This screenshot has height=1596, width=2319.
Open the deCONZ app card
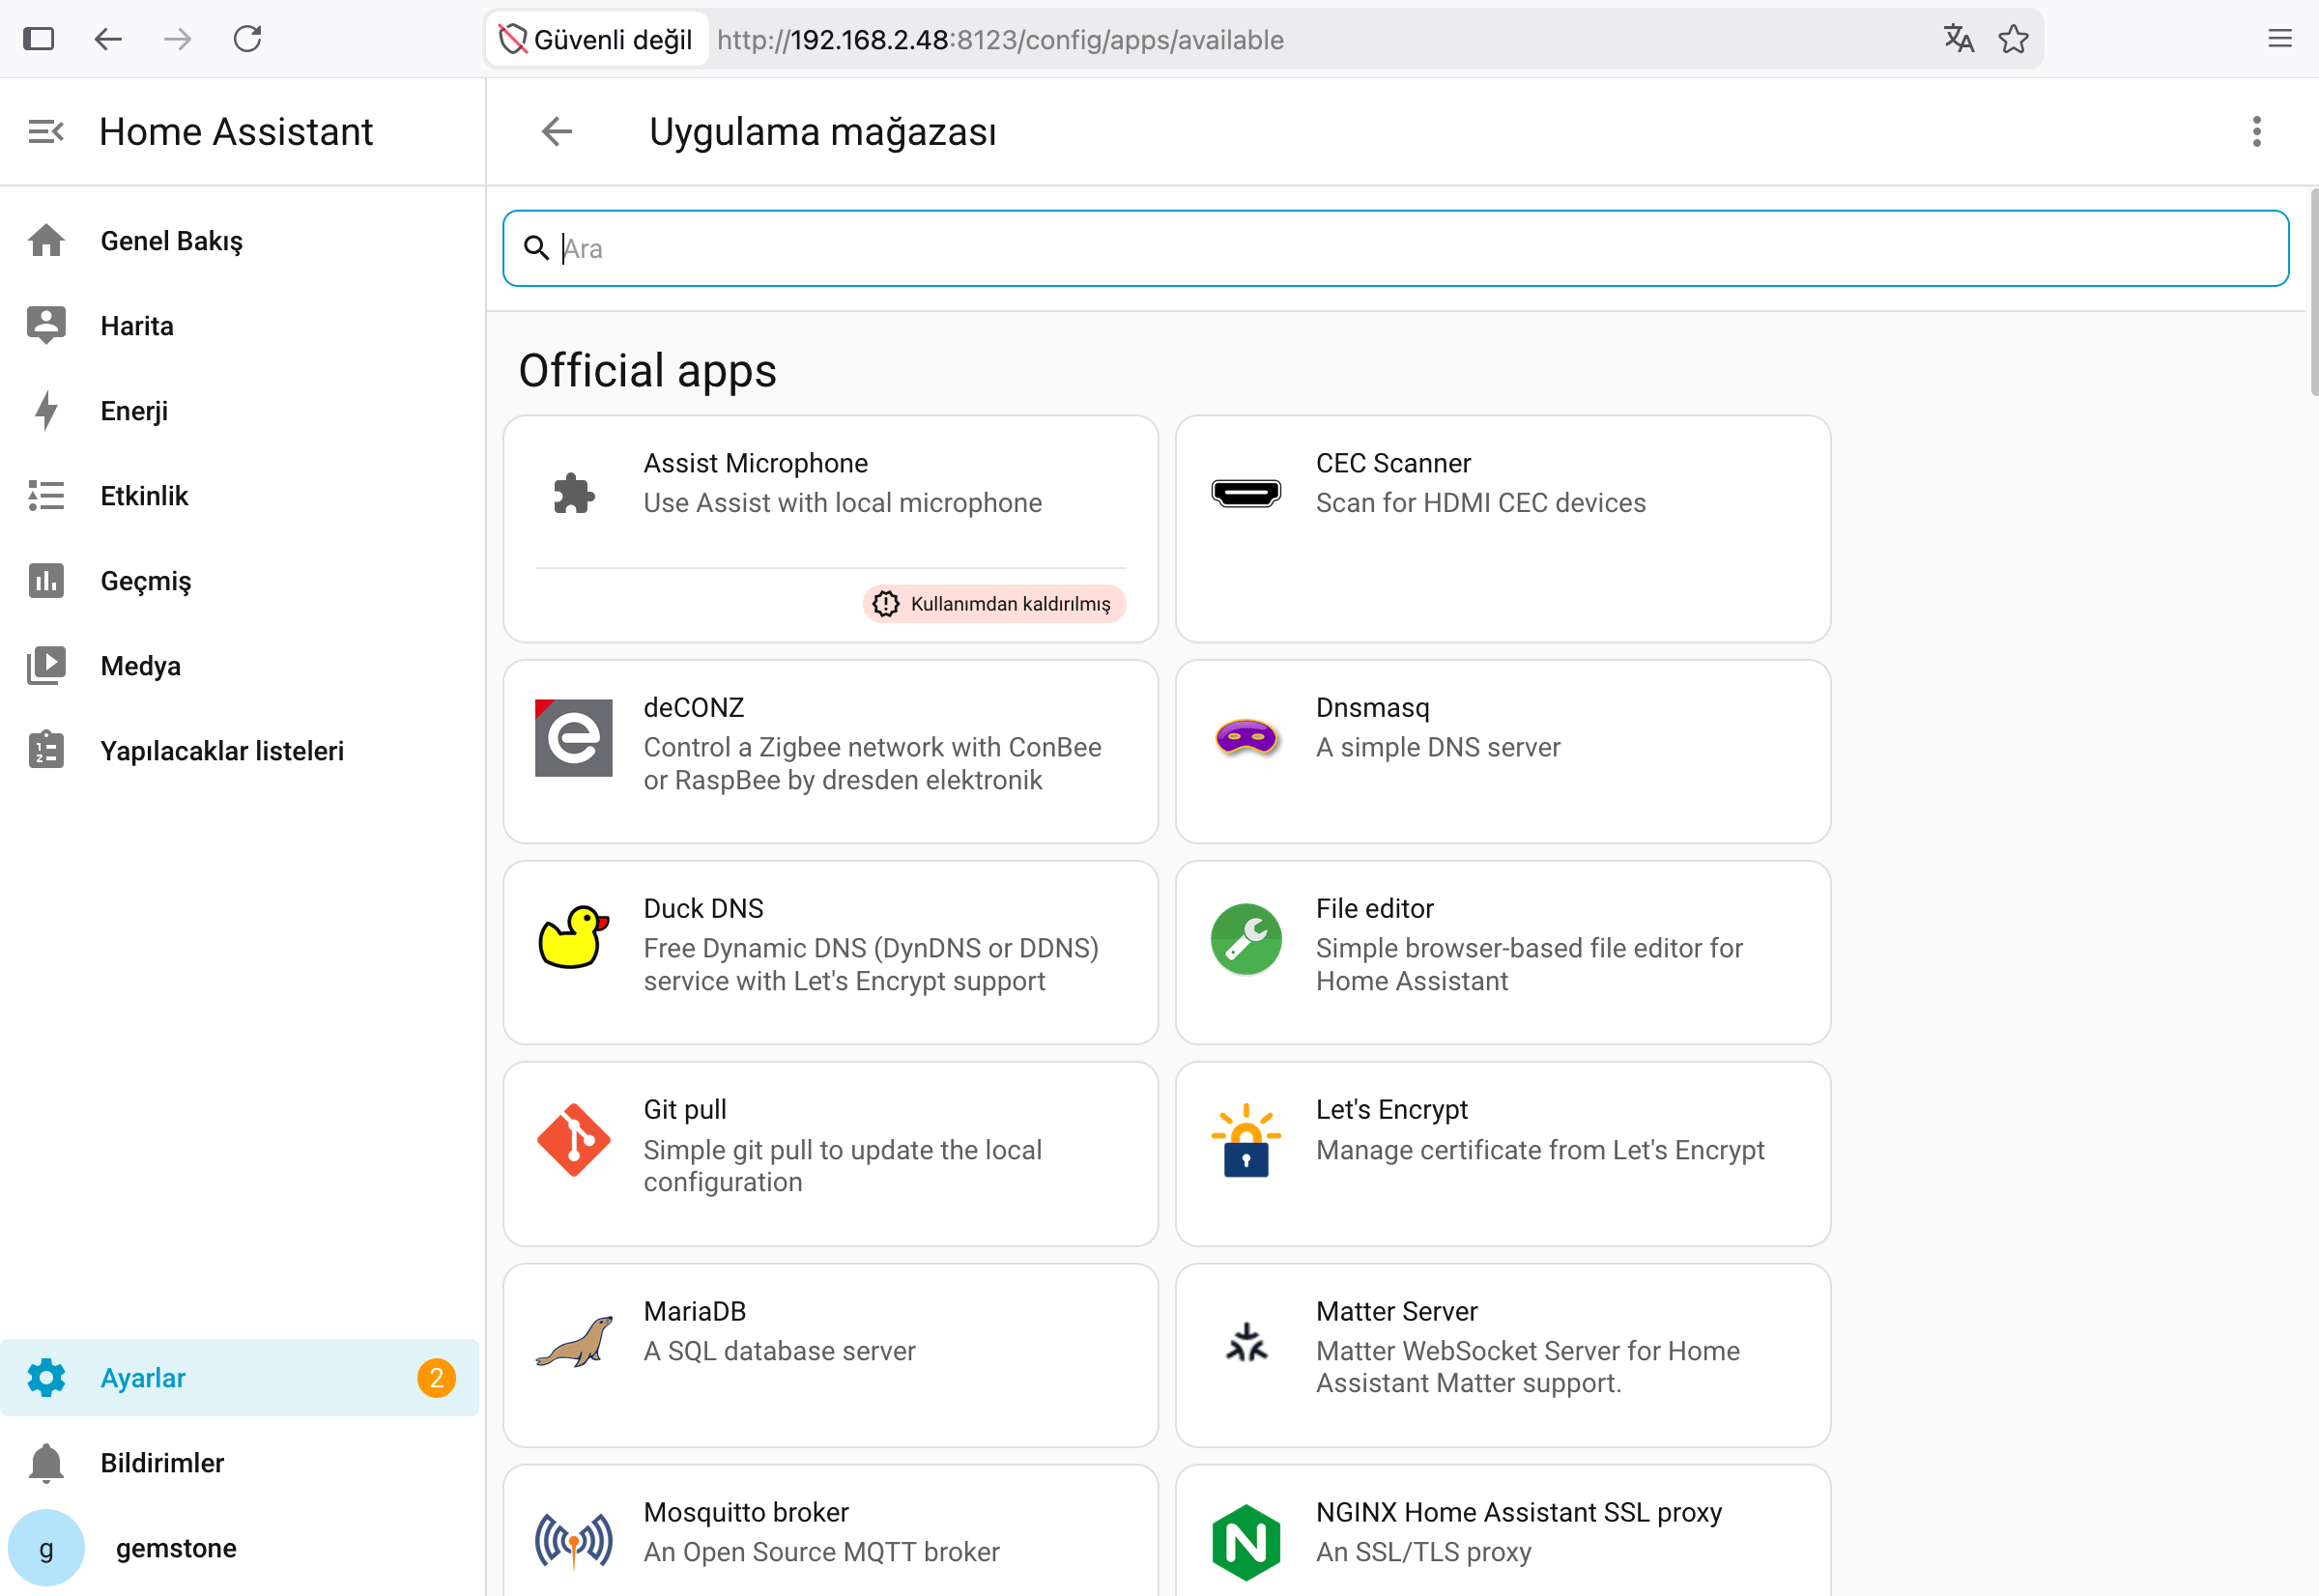831,752
